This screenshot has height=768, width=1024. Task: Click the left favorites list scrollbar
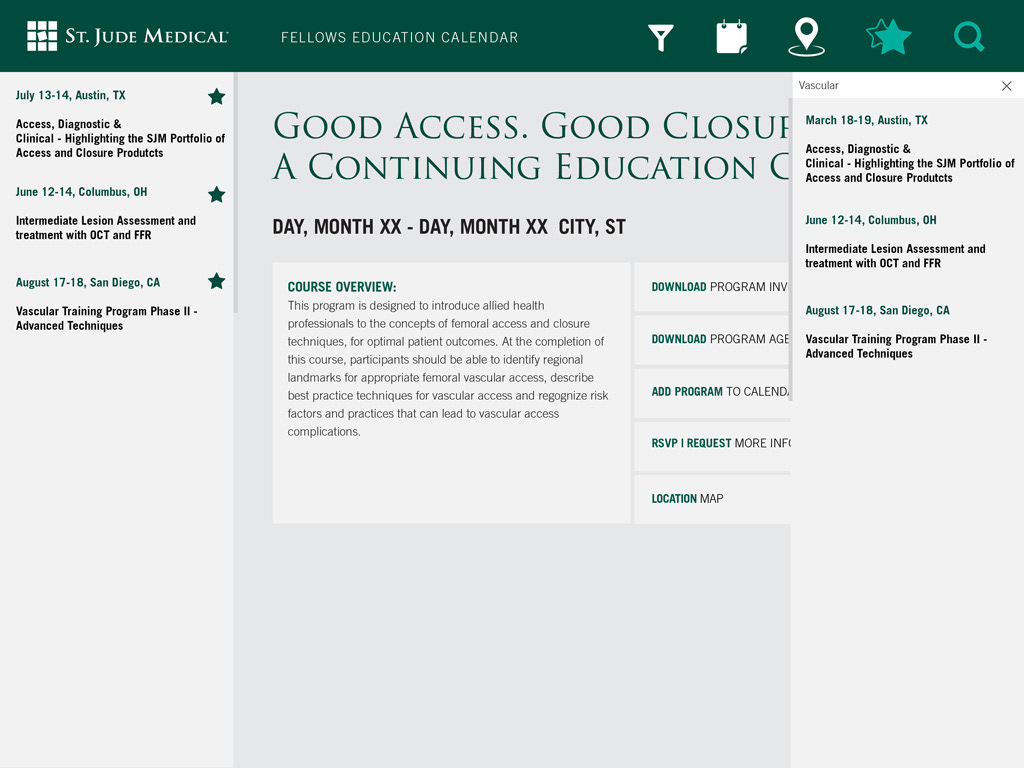235,193
